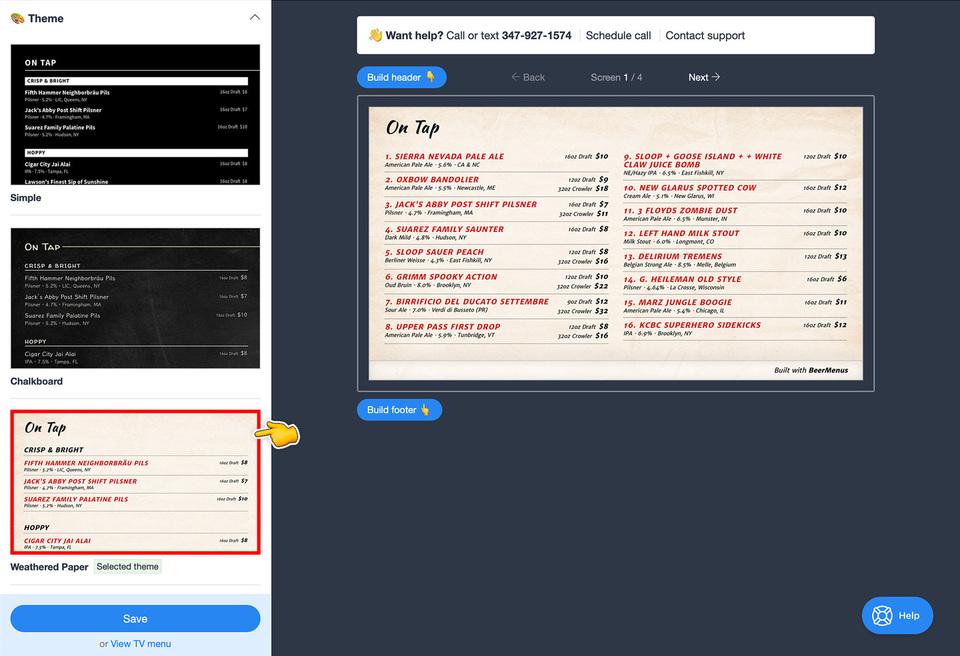Open View TV menu
Viewport: 960px width, 656px height.
[x=141, y=642]
